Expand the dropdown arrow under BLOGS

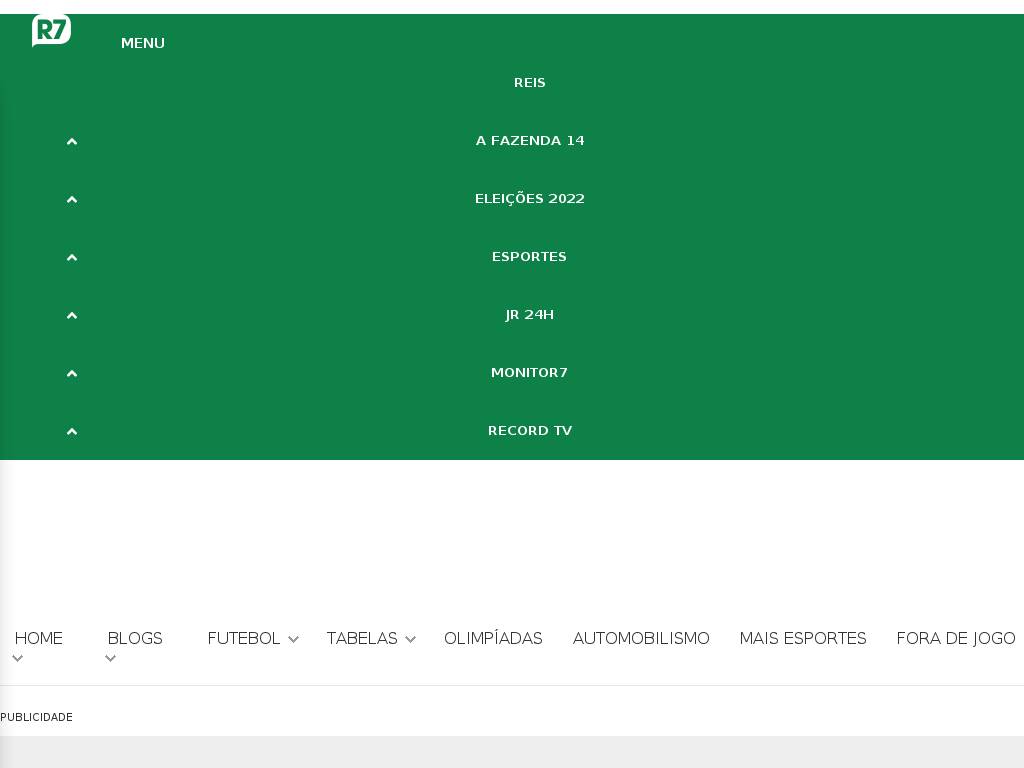coord(110,658)
